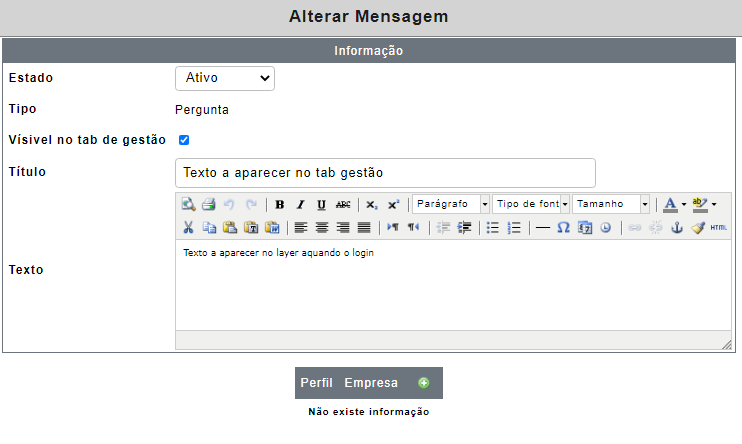The width and height of the screenshot is (742, 444).
Task: Click the green plus add button
Action: coord(424,383)
